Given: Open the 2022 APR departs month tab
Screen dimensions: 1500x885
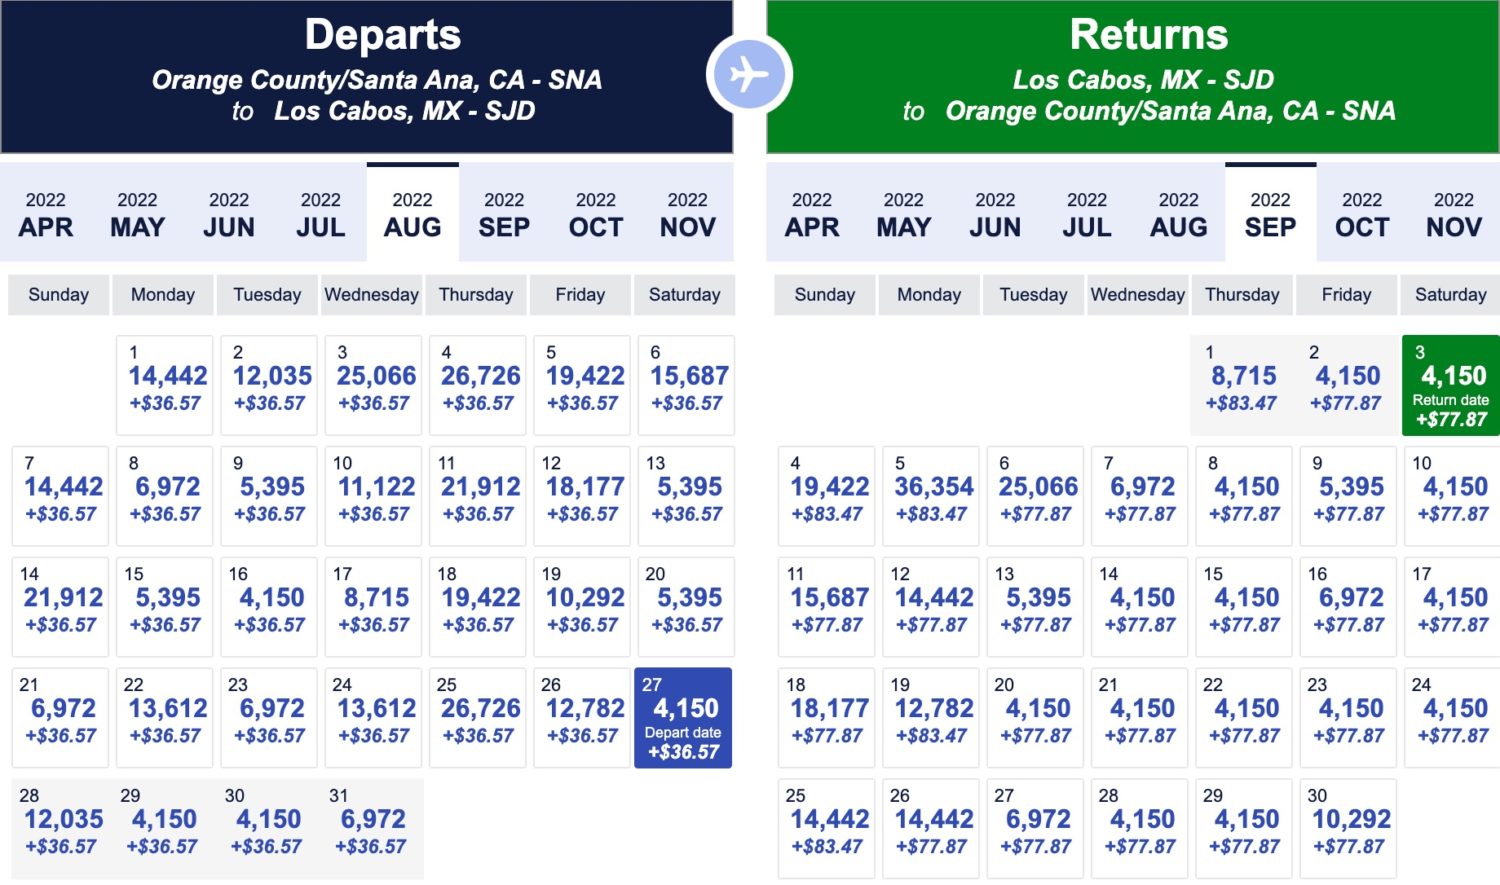Looking at the screenshot, I should tap(45, 213).
